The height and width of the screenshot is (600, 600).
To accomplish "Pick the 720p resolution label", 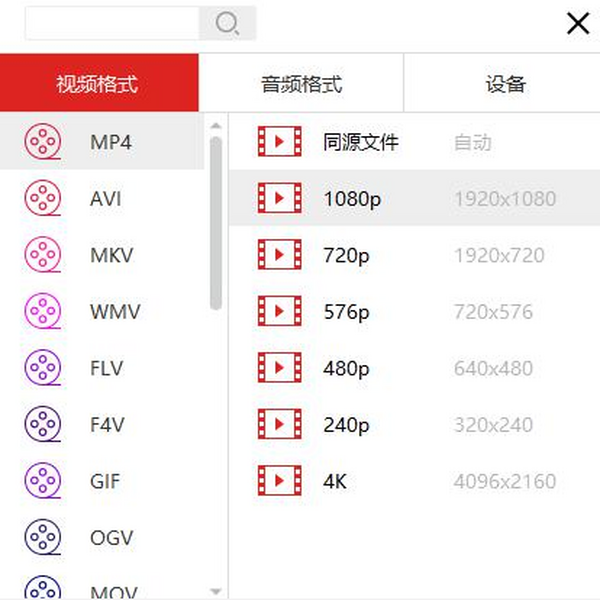I will pyautogui.click(x=346, y=256).
